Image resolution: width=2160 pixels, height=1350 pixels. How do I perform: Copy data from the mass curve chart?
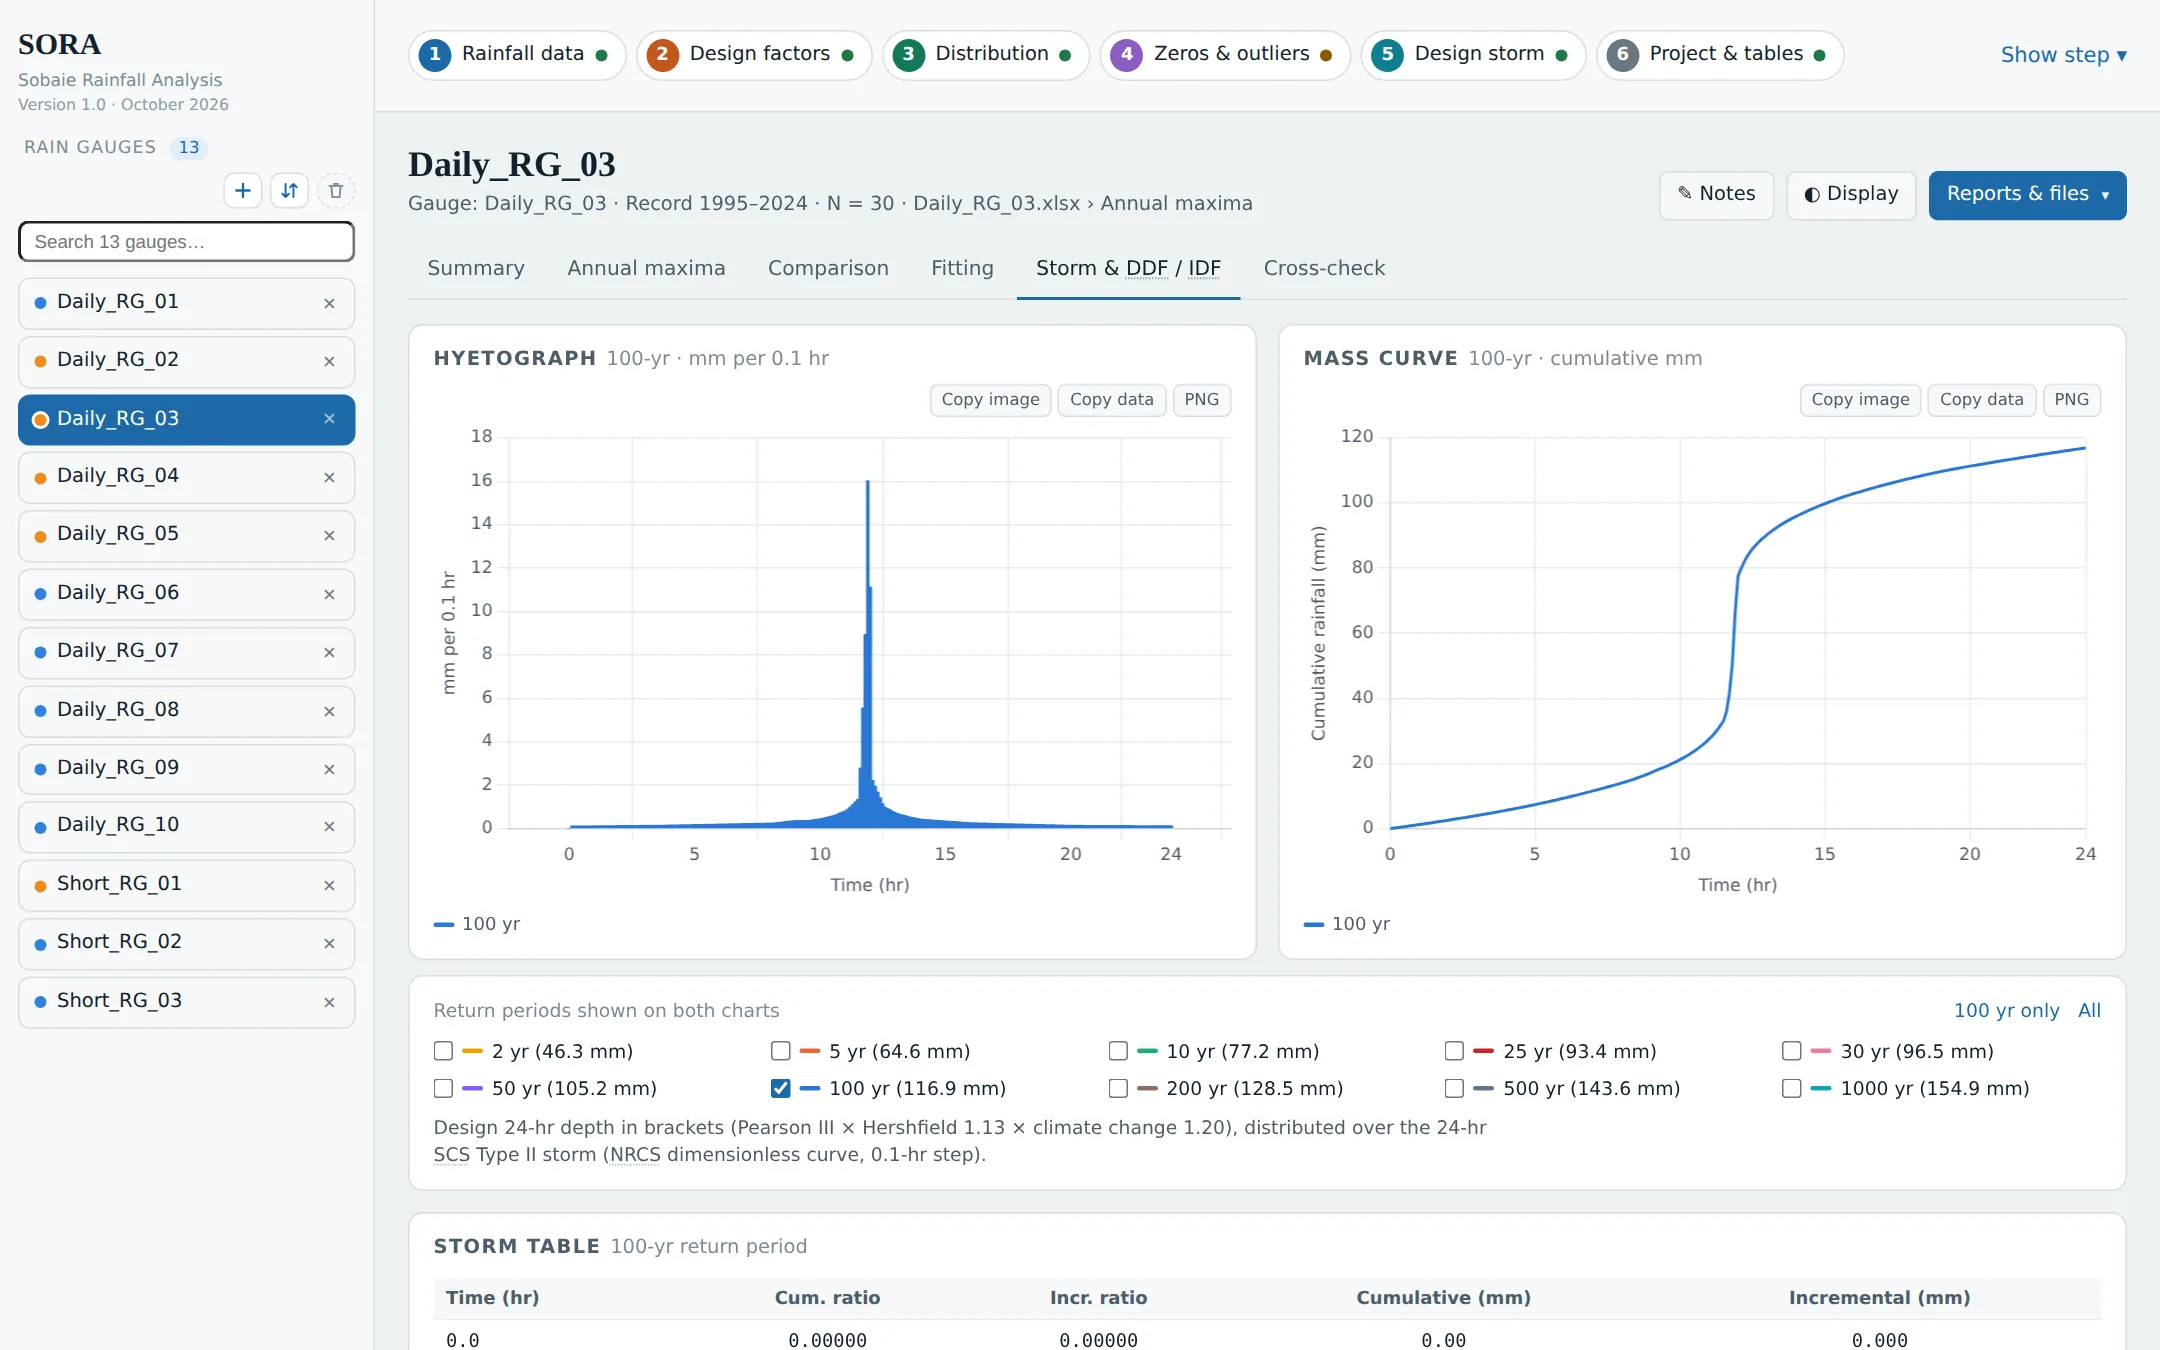tap(1981, 400)
